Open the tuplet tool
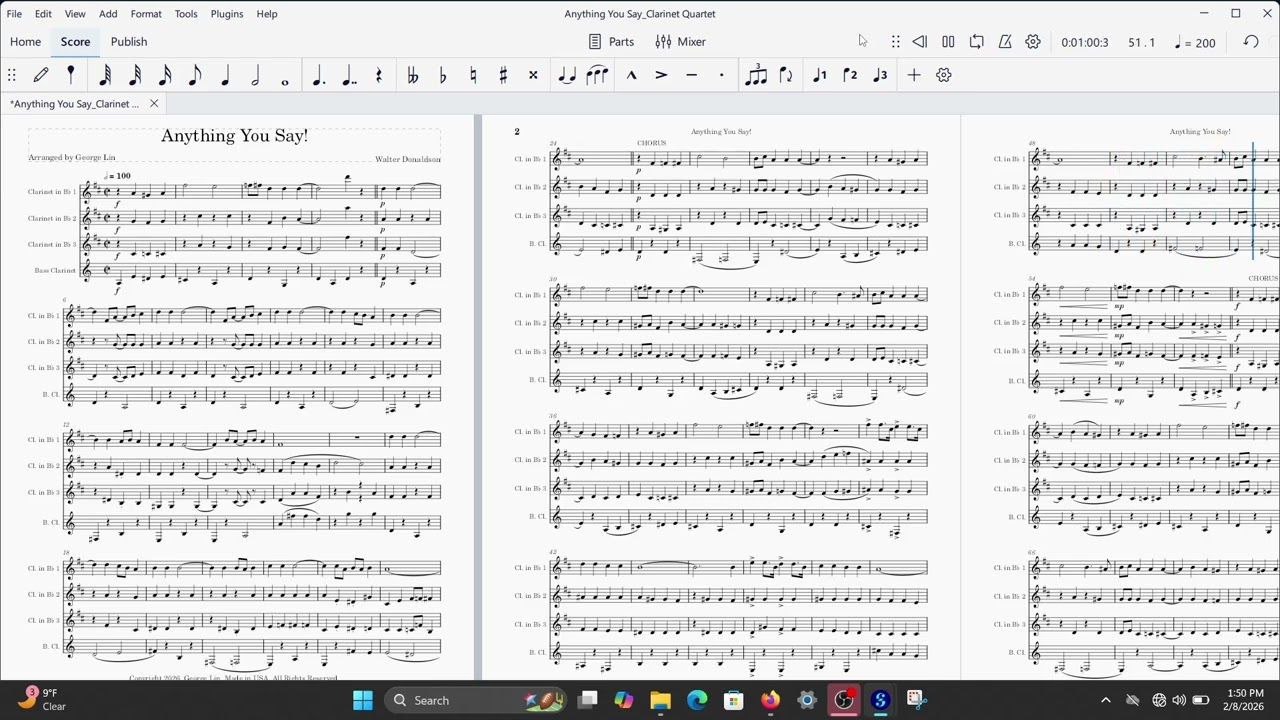The width and height of the screenshot is (1280, 720). point(756,75)
